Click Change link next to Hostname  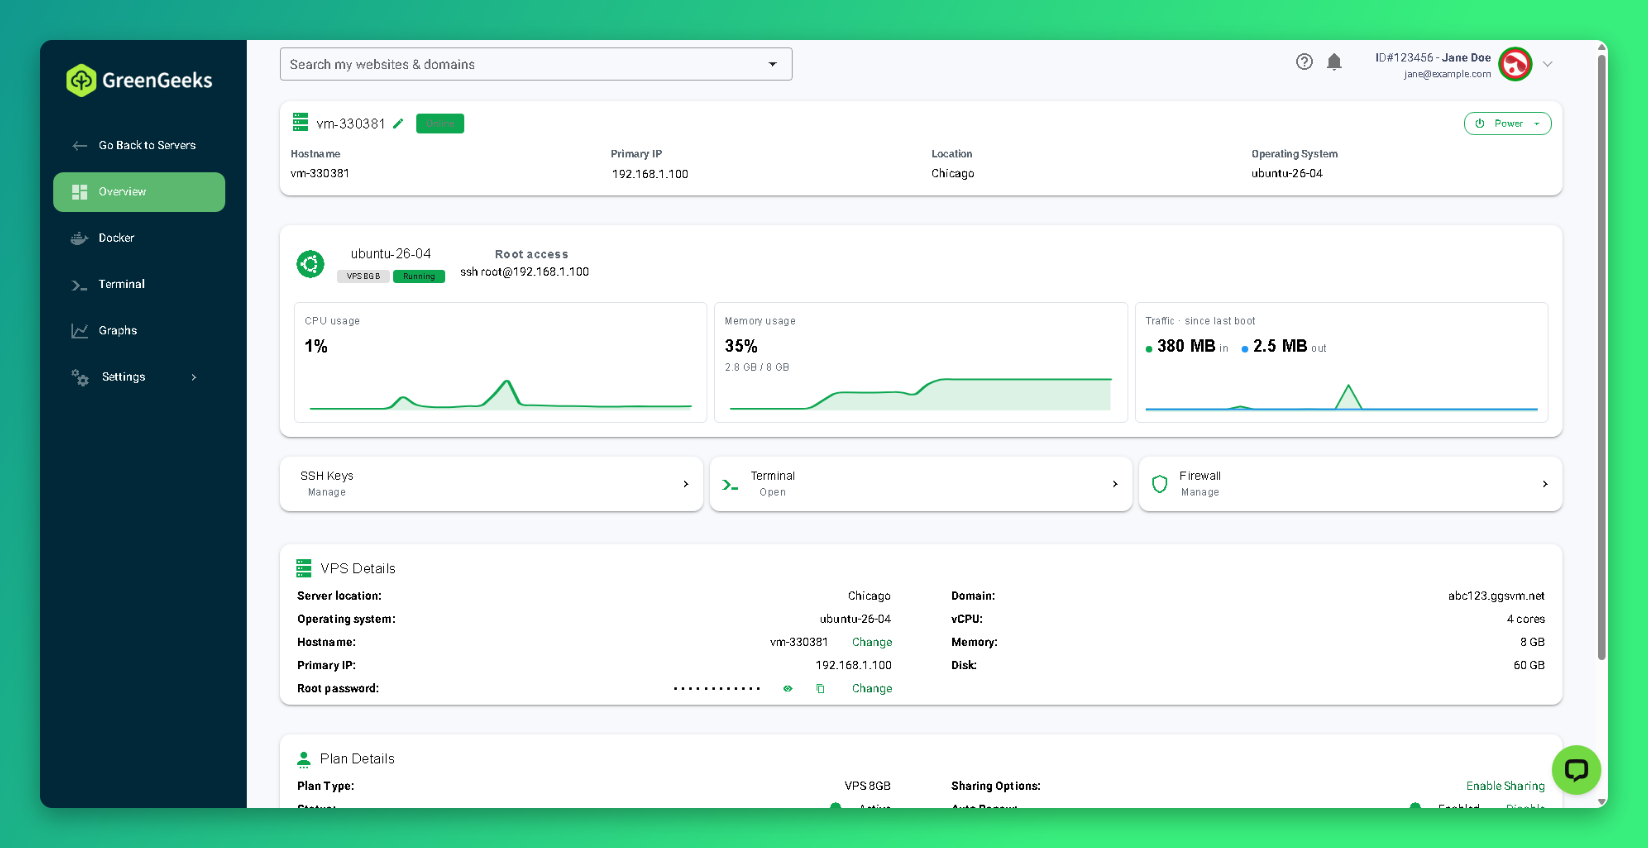point(872,642)
